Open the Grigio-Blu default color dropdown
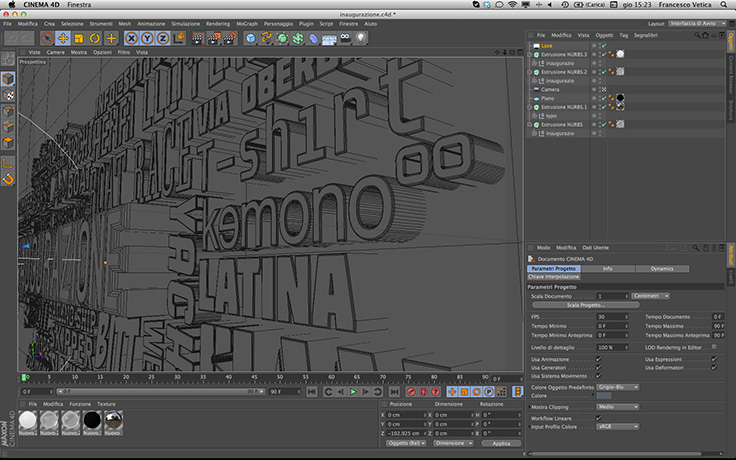 (x=618, y=387)
